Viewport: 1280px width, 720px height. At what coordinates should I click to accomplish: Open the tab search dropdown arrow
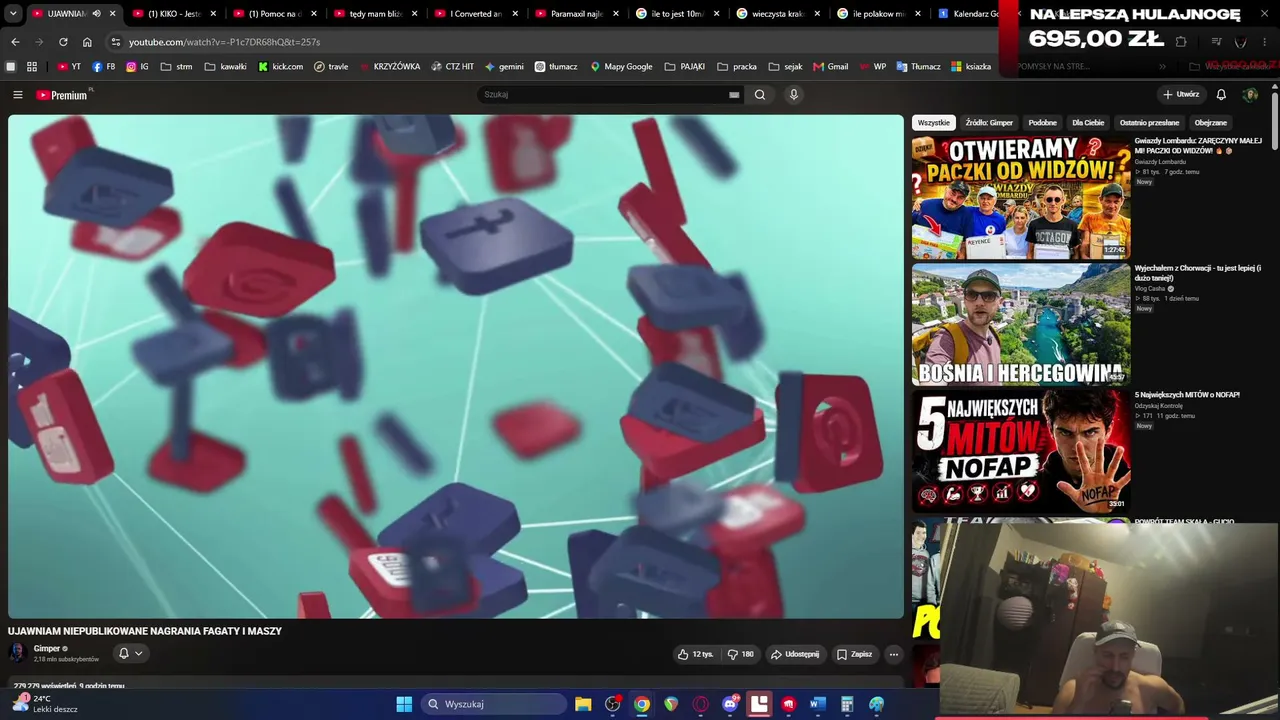13,14
